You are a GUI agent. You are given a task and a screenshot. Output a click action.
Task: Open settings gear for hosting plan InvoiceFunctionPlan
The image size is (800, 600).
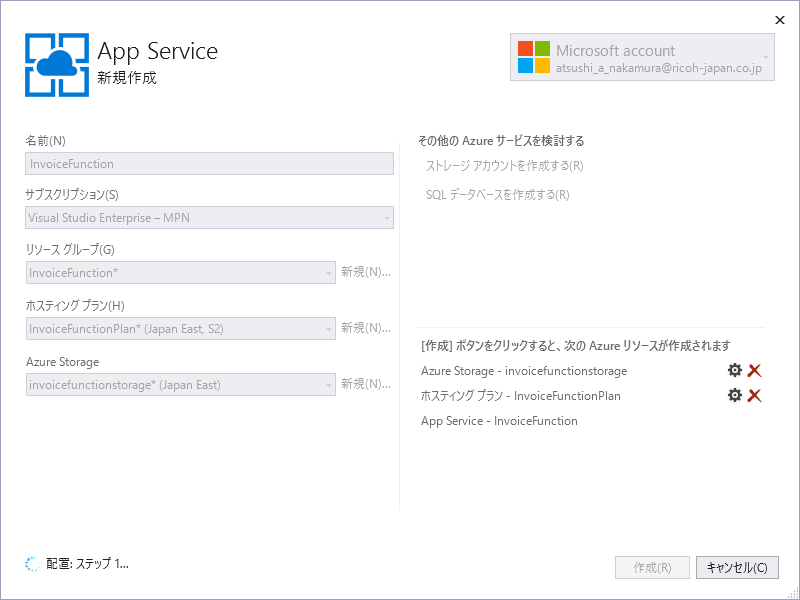734,395
